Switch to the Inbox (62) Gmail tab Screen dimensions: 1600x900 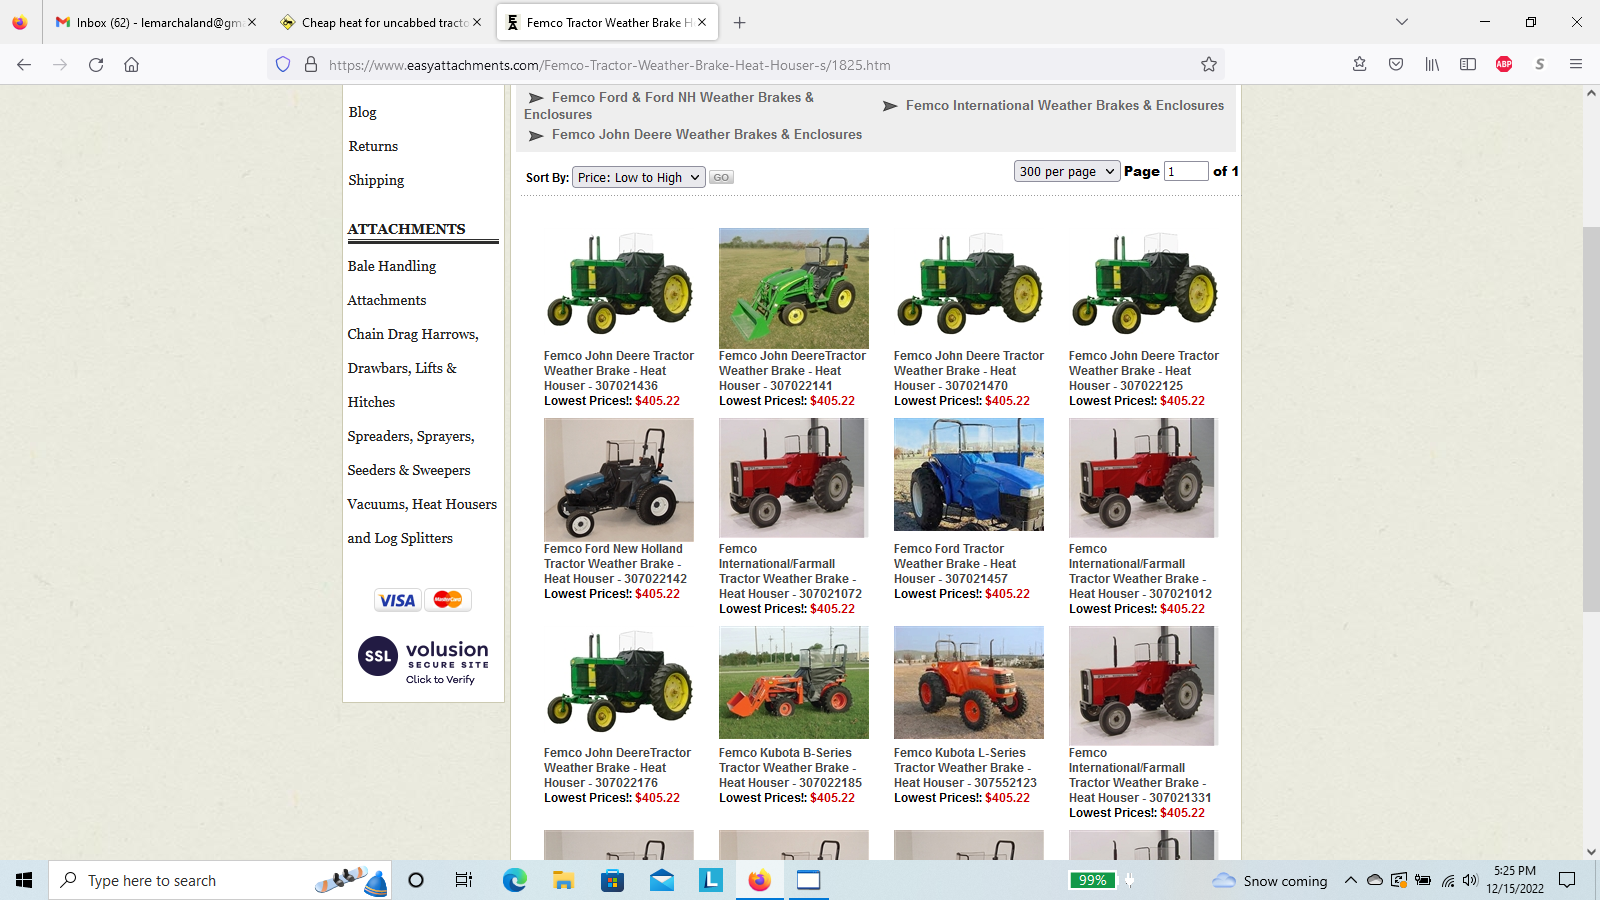[x=155, y=22]
